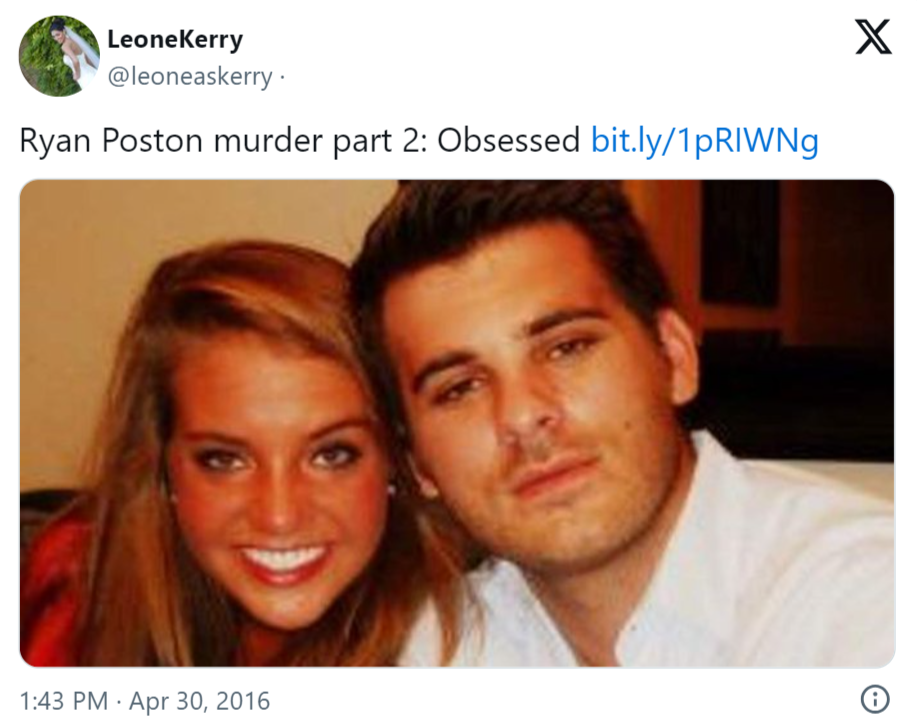Viewport: 917px width, 726px height.
Task: Click the LeoneKerry profile avatar
Action: click(x=59, y=56)
